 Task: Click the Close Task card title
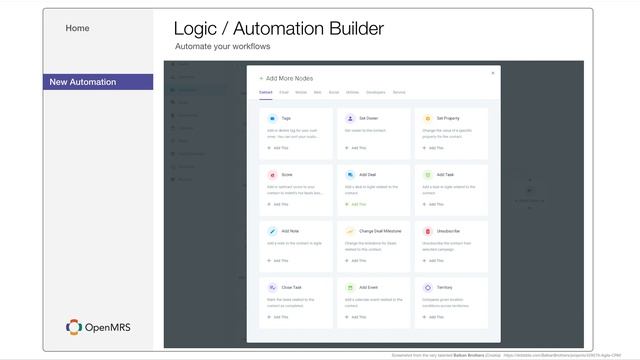pos(291,287)
